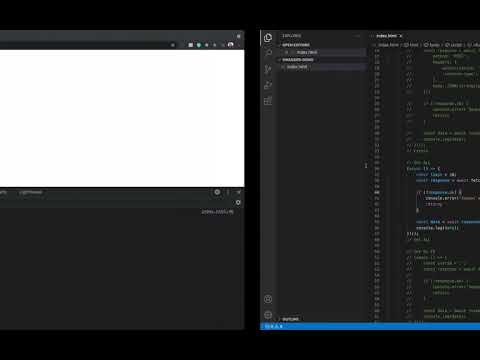The image size is (480, 360).
Task: Open Extensions view in VS Code activity bar
Action: click(x=268, y=101)
